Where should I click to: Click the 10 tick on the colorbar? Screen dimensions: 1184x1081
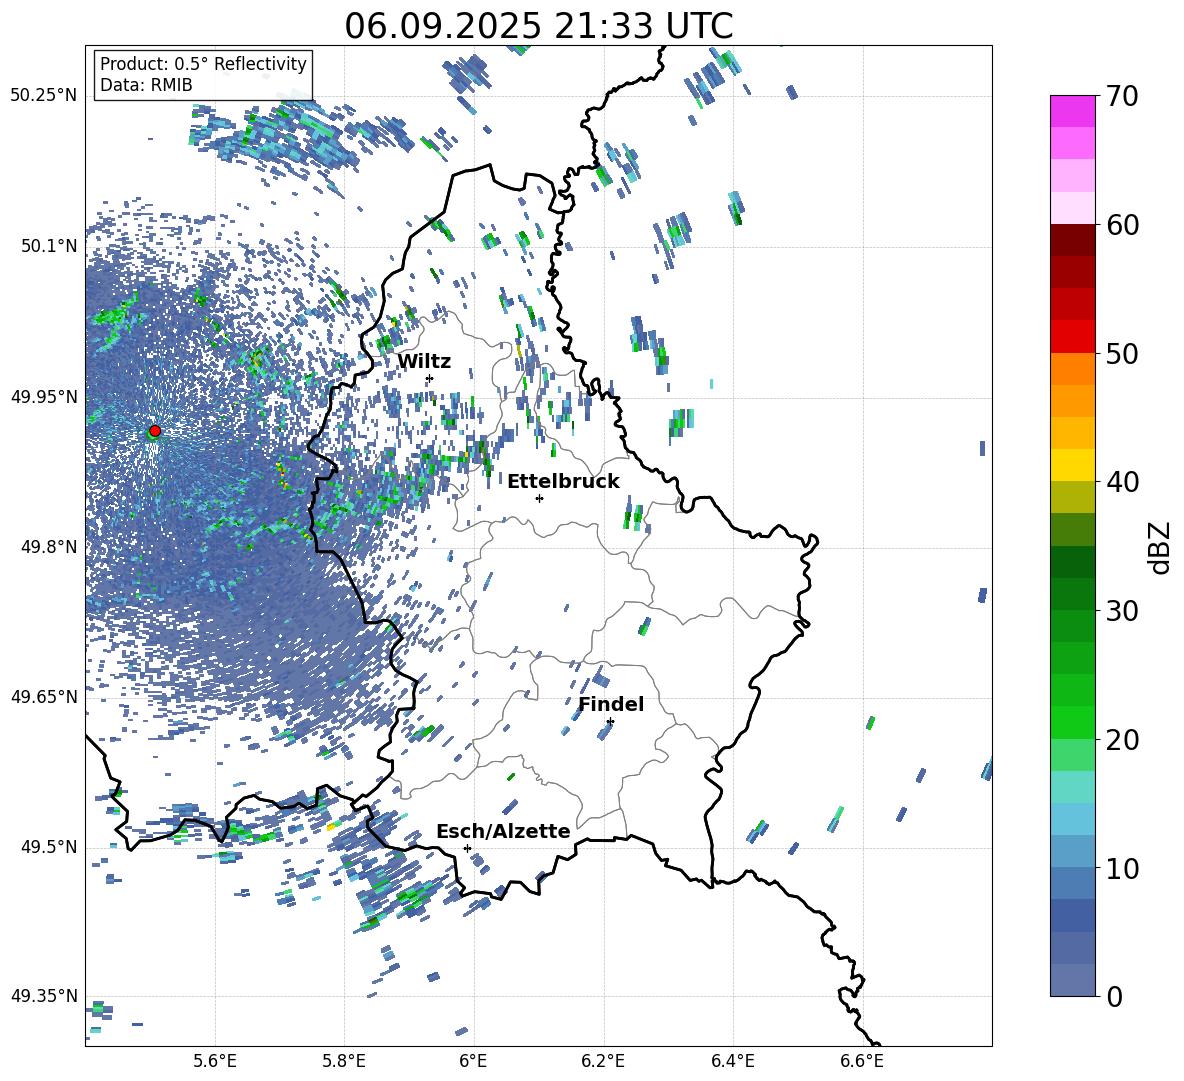point(1122,868)
